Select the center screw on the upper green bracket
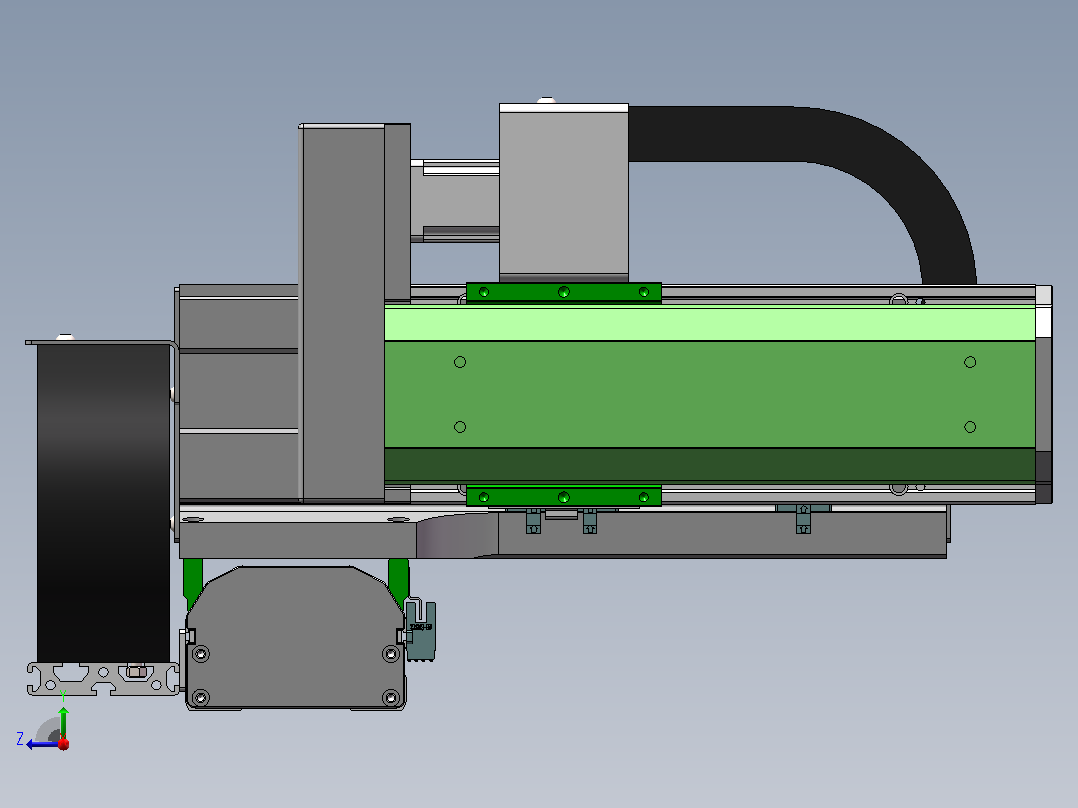 pos(564,292)
